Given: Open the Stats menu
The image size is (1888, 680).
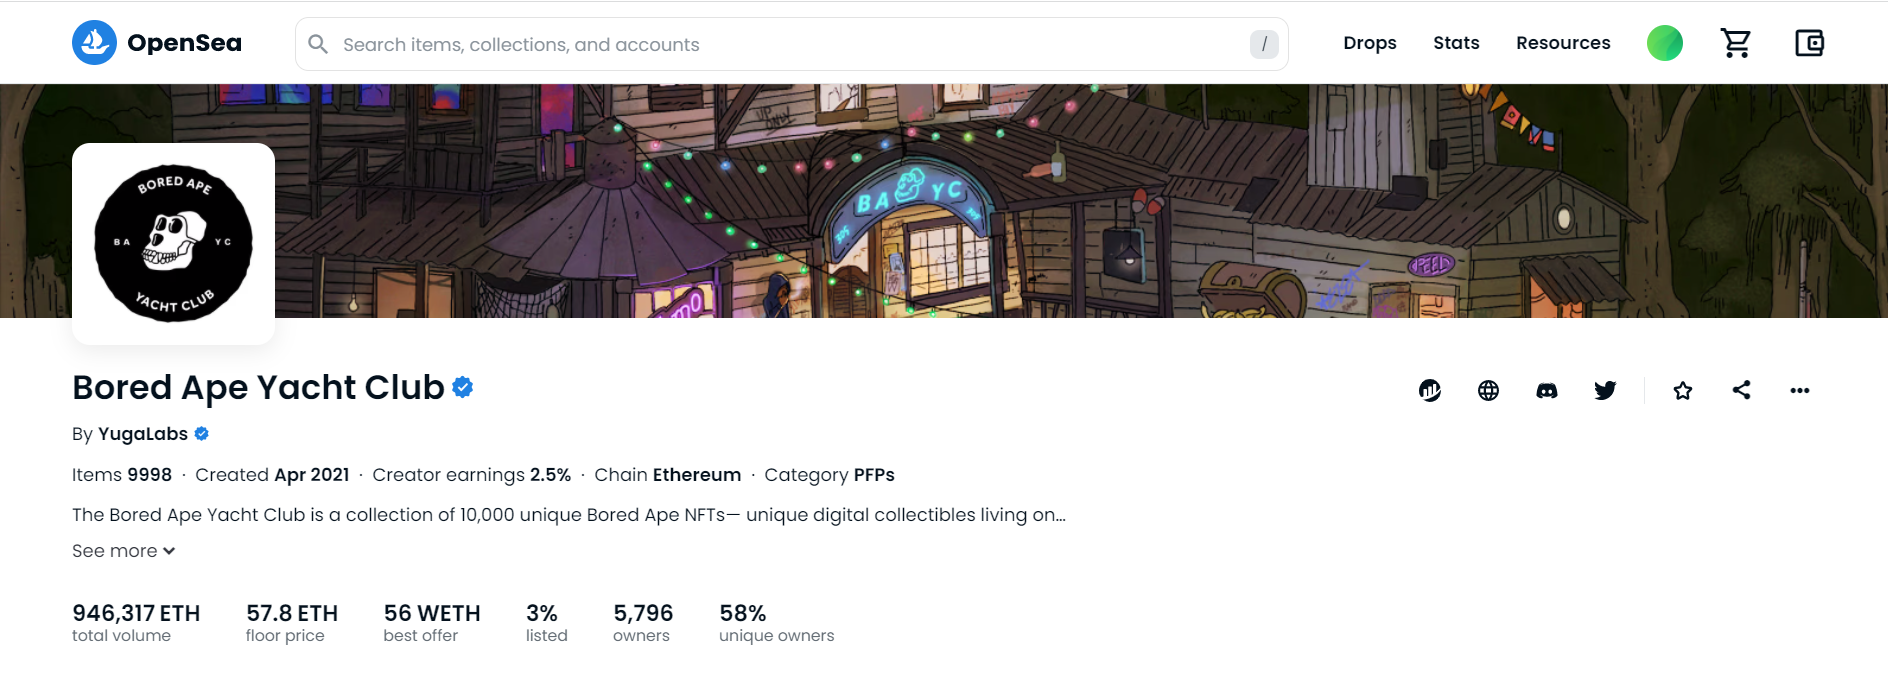Looking at the screenshot, I should (1456, 43).
